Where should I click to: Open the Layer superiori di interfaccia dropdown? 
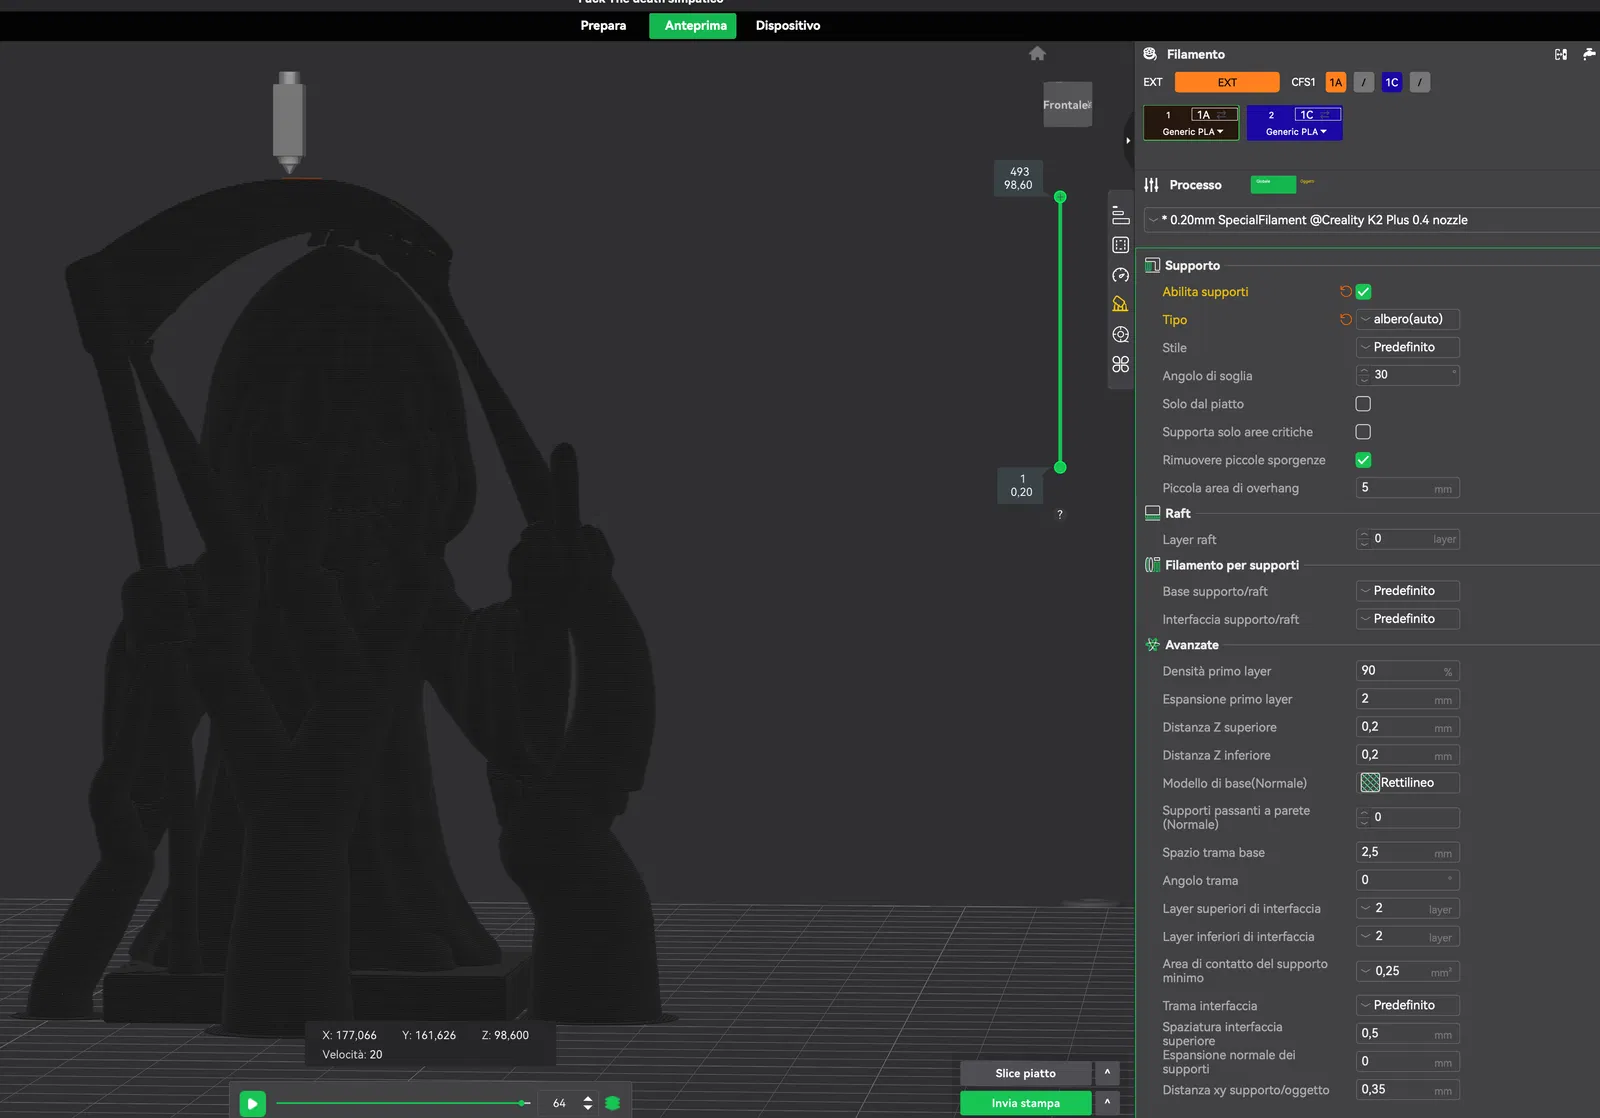(x=1407, y=908)
